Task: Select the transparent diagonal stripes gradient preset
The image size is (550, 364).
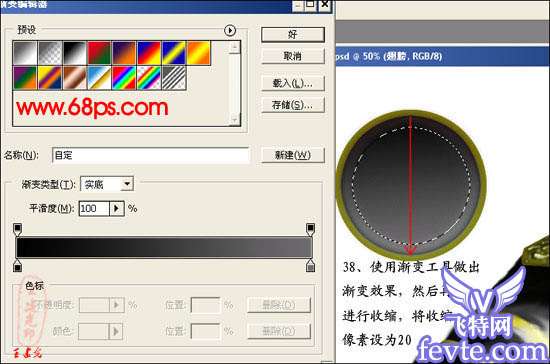Action: pos(174,78)
